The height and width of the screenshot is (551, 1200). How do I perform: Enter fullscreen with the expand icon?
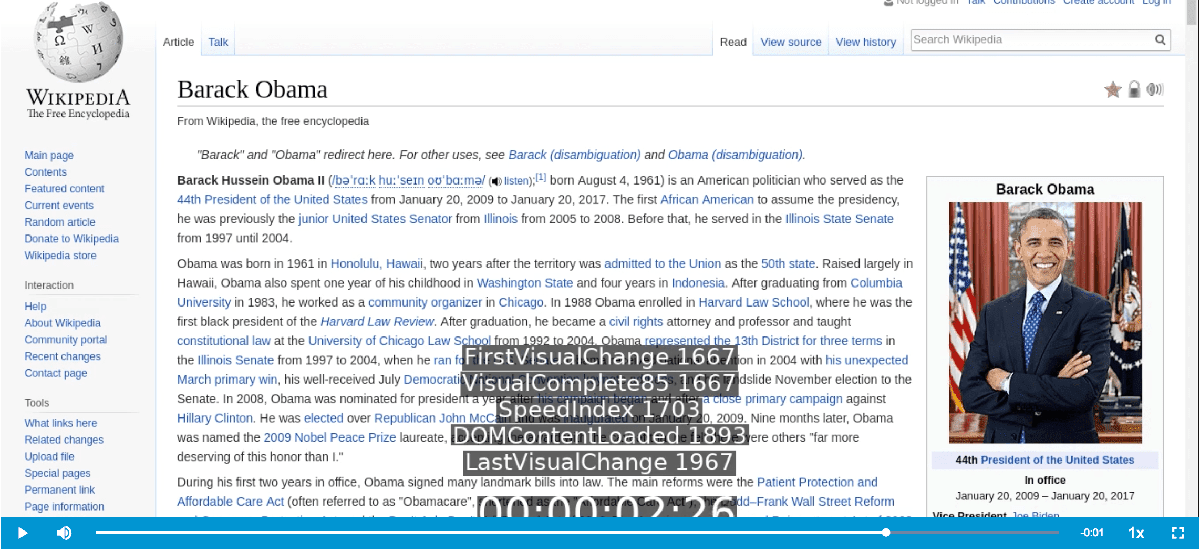[x=1178, y=533]
